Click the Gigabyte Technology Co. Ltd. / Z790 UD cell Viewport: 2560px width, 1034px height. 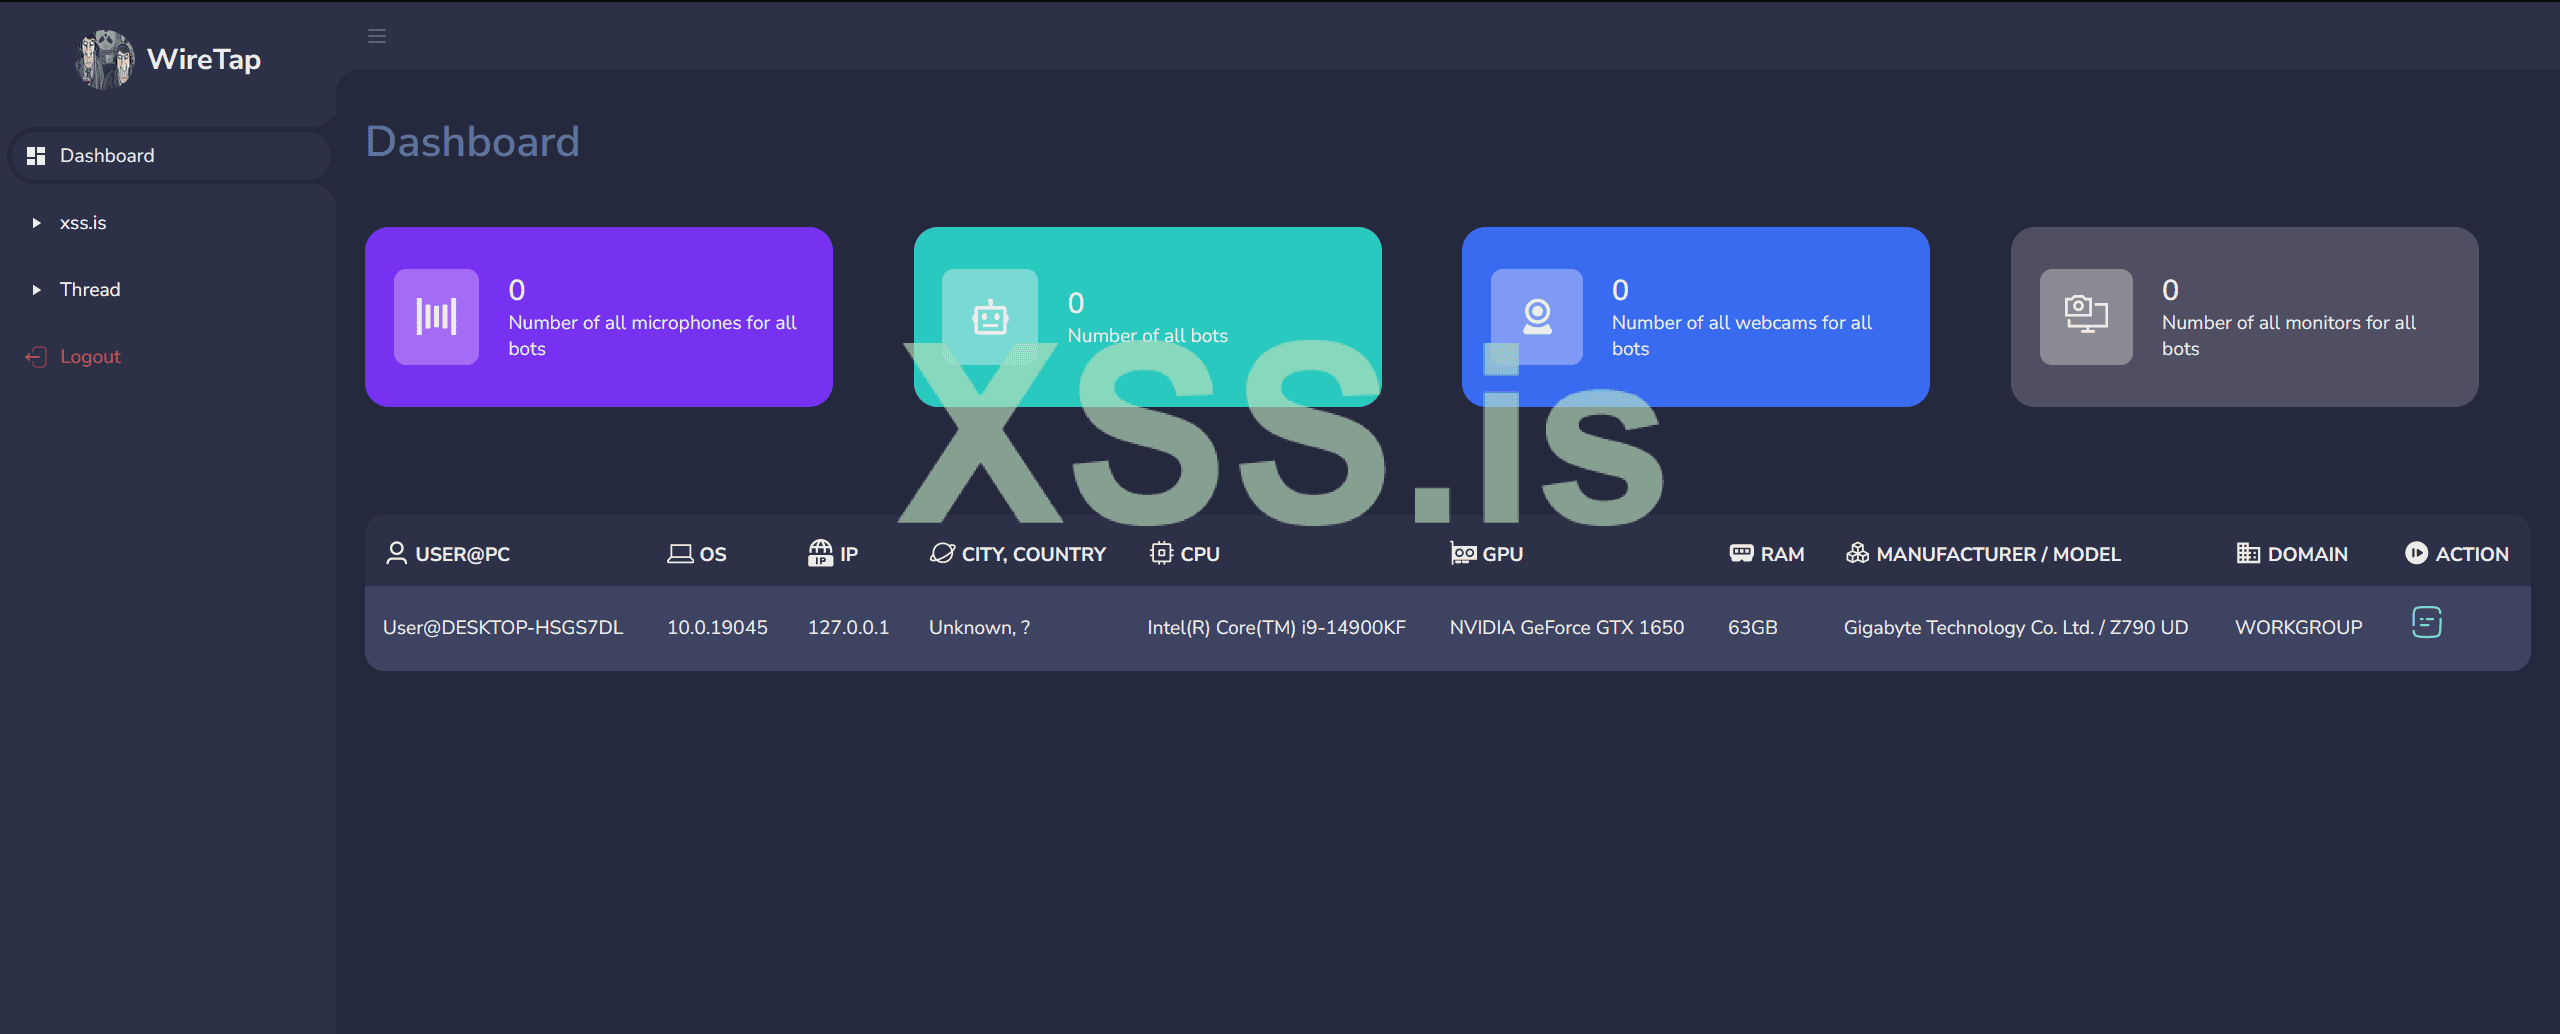pyautogui.click(x=2016, y=628)
